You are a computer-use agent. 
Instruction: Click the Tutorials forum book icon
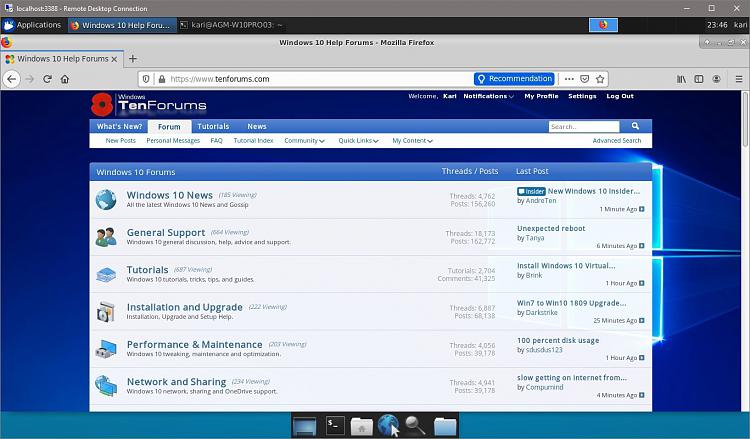click(x=106, y=274)
